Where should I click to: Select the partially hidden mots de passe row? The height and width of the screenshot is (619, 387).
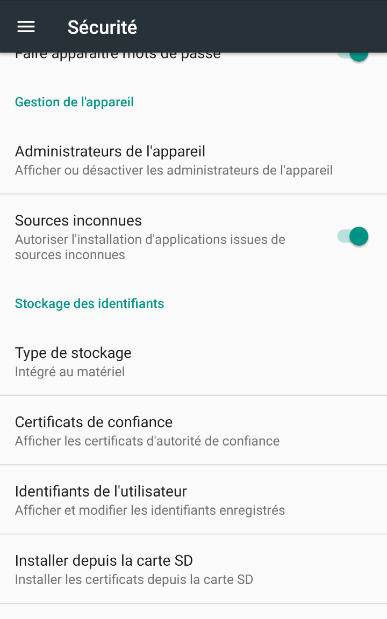194,58
